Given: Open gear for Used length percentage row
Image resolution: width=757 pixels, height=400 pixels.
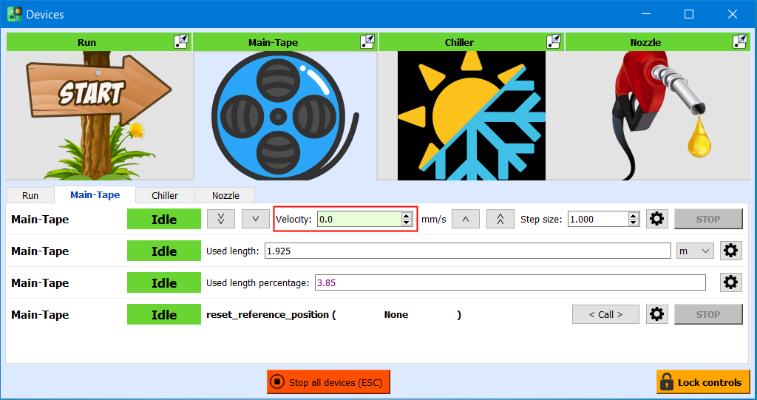Looking at the screenshot, I should pyautogui.click(x=731, y=283).
